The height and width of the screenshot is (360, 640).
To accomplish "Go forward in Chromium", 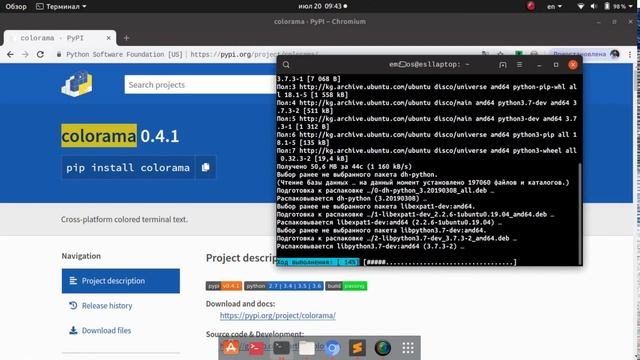I will 25,54.
